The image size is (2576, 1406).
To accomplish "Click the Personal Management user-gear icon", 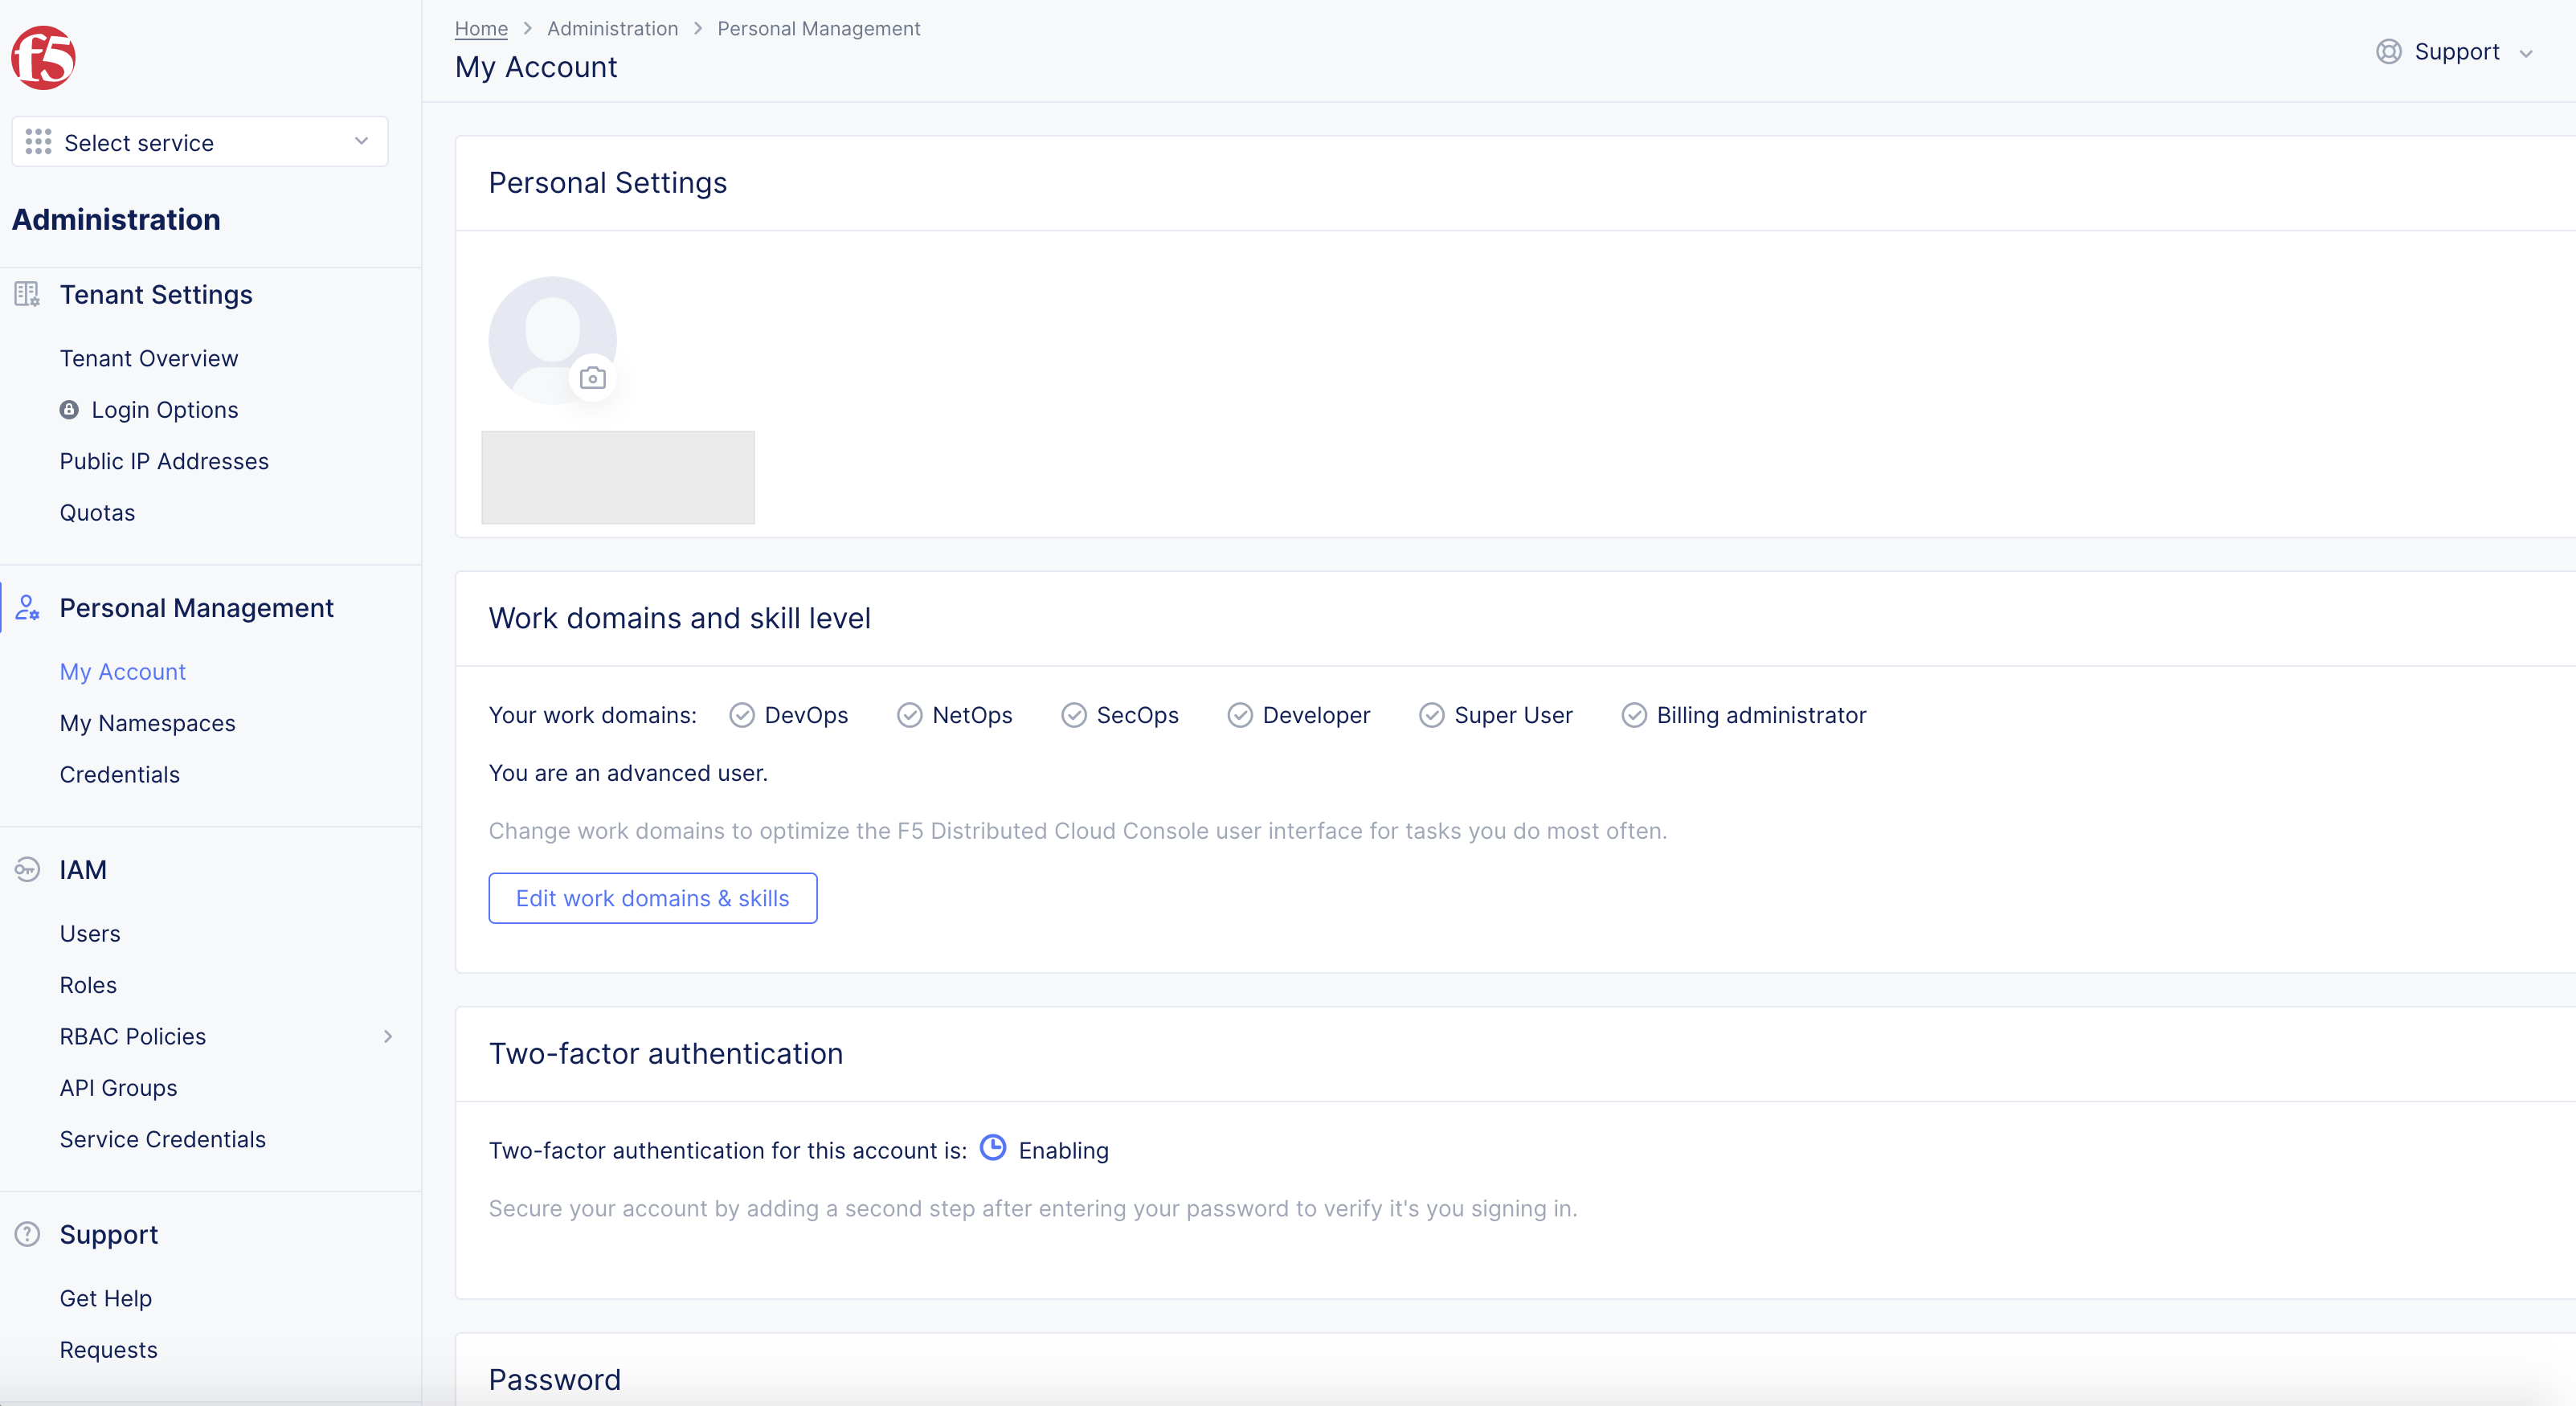I will [x=26, y=608].
